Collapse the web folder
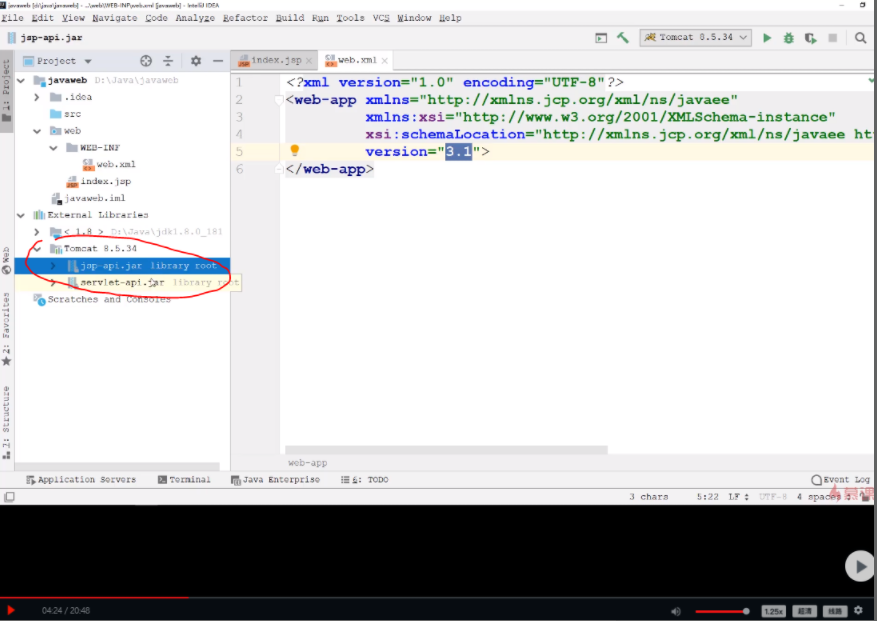 point(37,131)
